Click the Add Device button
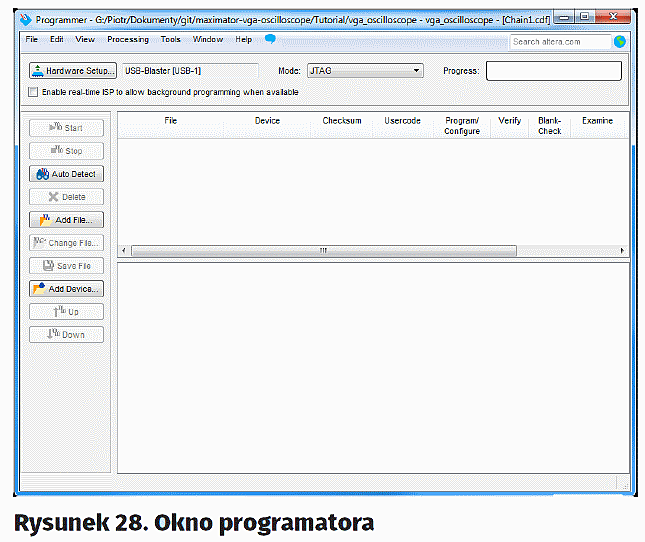The height and width of the screenshot is (542, 645). (x=67, y=289)
